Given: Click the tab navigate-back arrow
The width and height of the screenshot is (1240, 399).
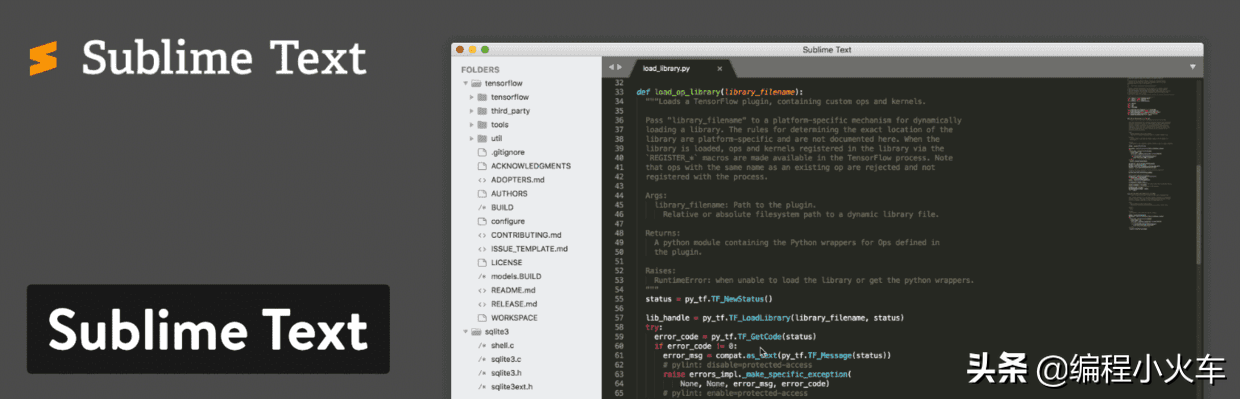Looking at the screenshot, I should click(611, 68).
